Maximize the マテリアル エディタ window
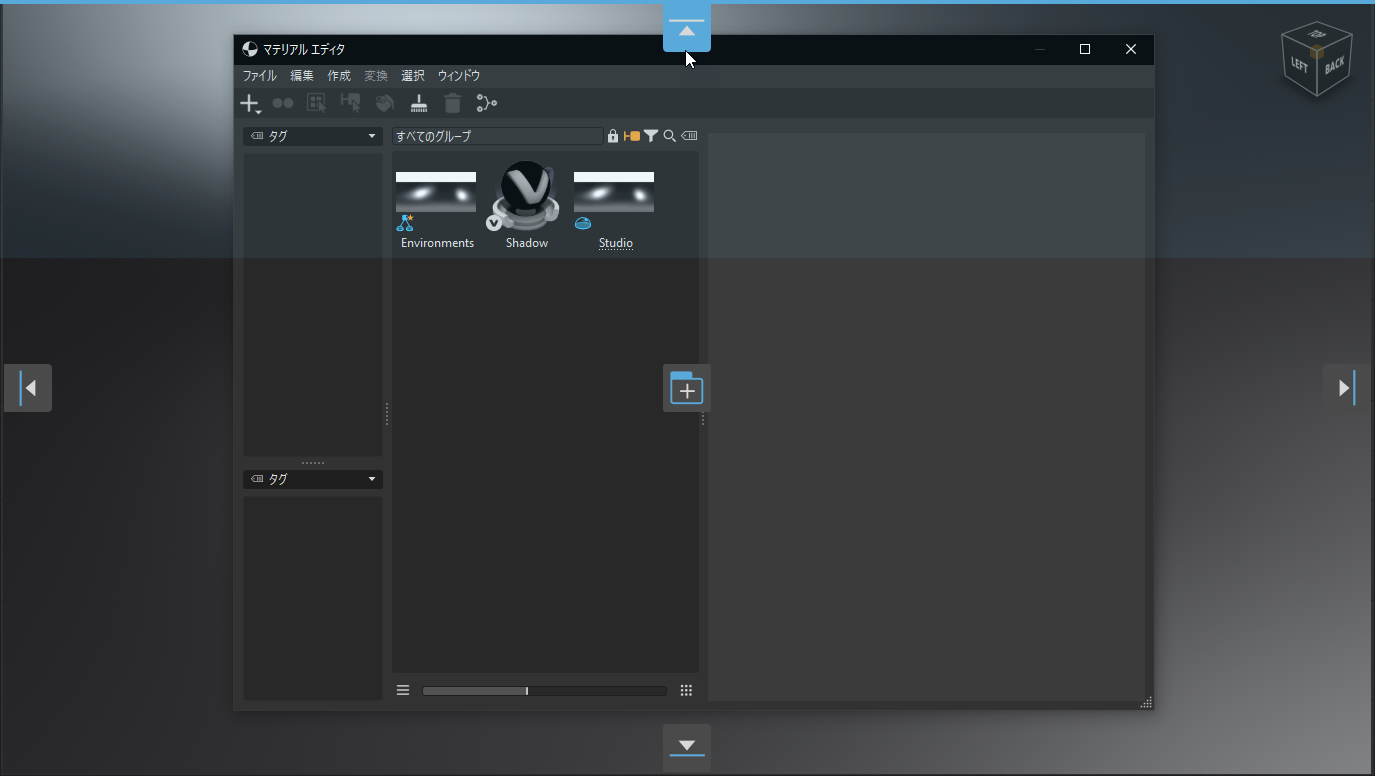1375x776 pixels. [1085, 49]
